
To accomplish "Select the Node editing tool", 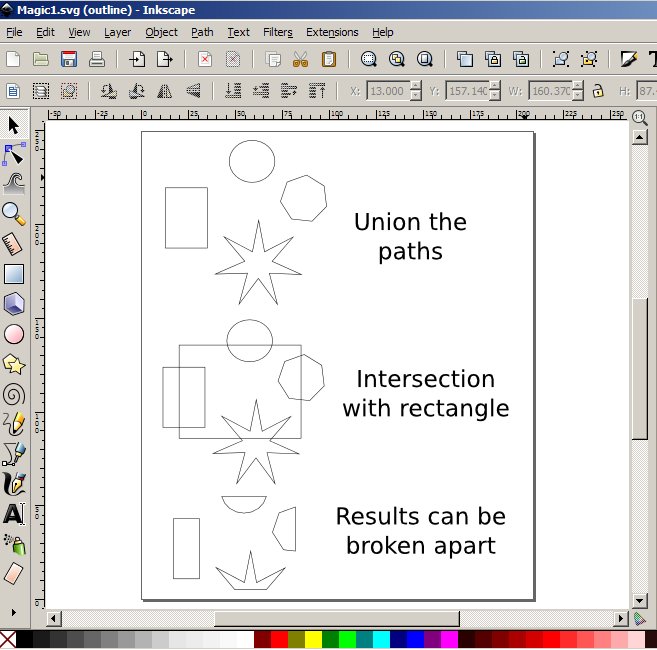I will [14, 154].
